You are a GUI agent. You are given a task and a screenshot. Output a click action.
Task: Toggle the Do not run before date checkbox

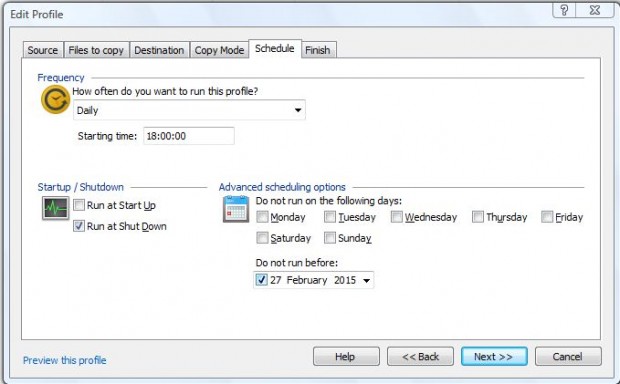point(261,280)
